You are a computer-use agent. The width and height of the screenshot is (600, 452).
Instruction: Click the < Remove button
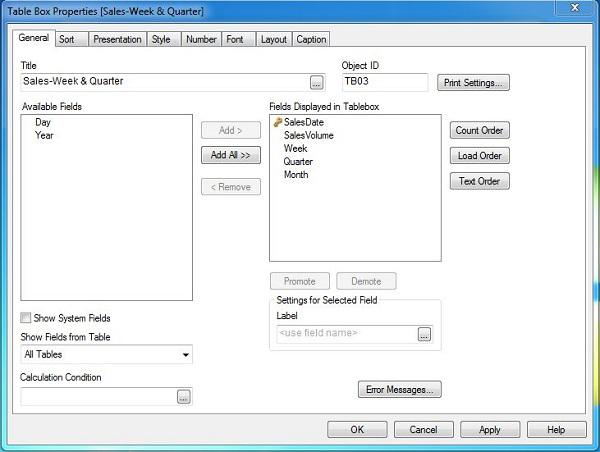[231, 187]
